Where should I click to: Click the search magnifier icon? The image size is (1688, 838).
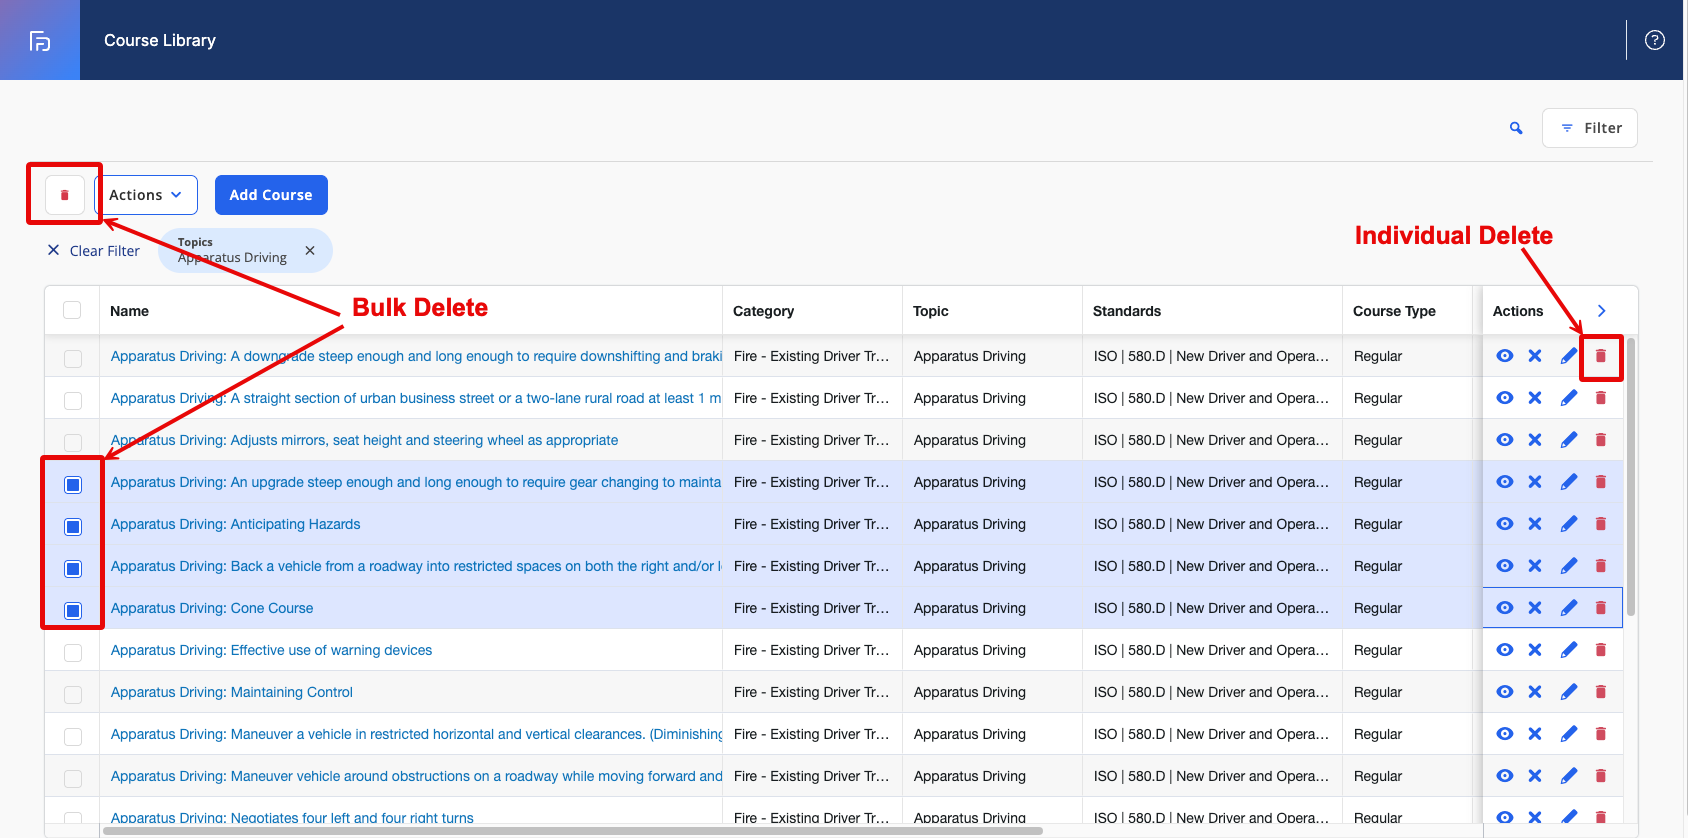tap(1516, 128)
